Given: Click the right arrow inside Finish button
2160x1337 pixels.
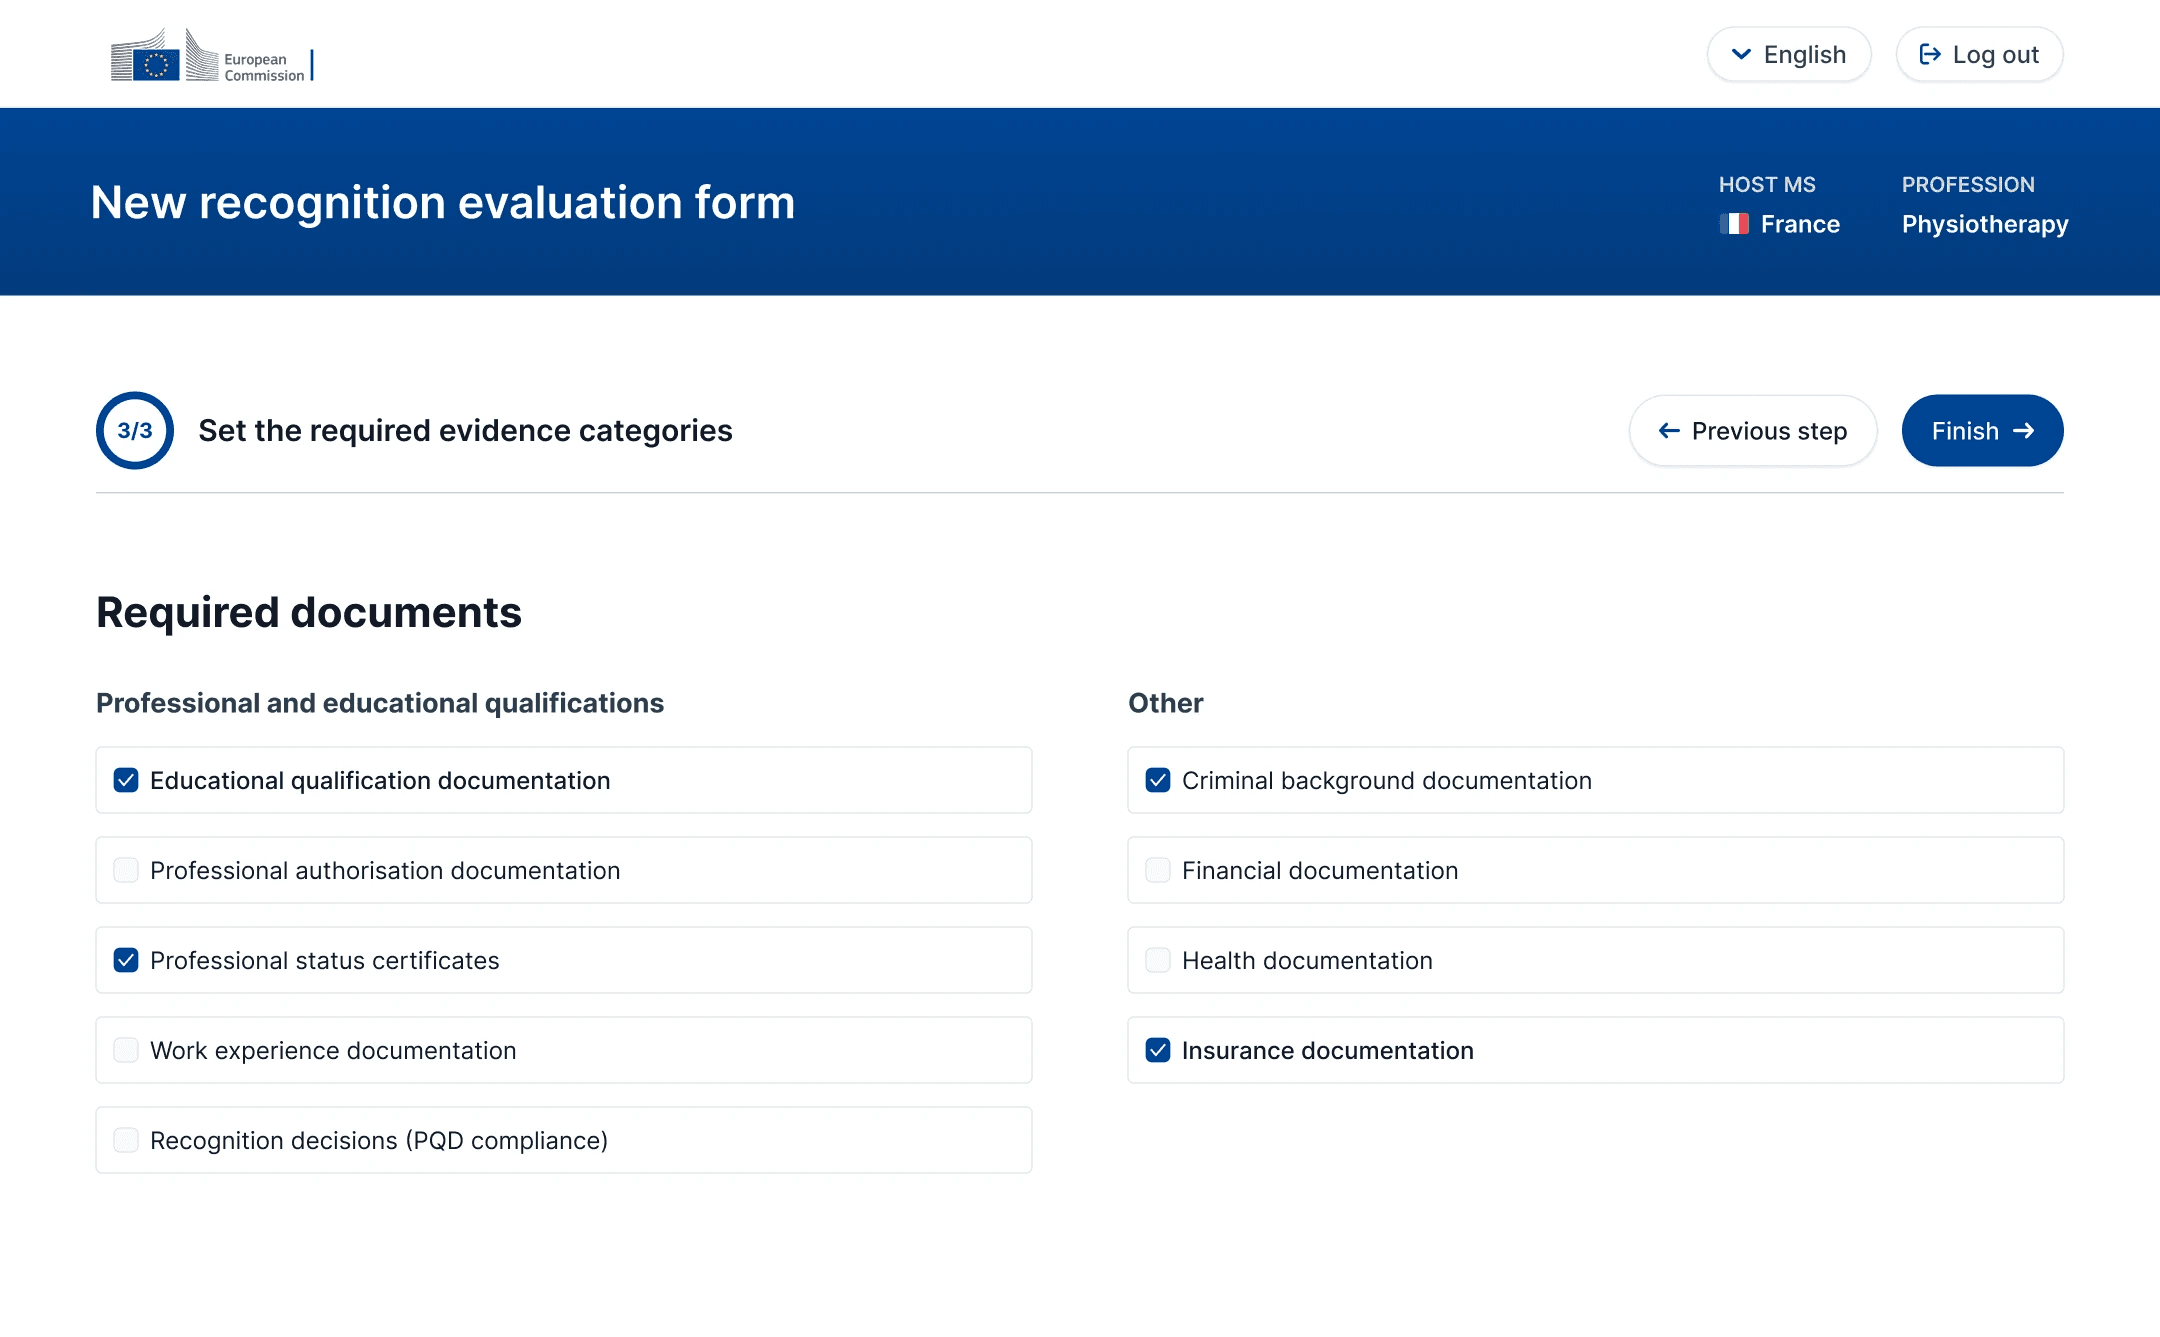Looking at the screenshot, I should 2026,430.
